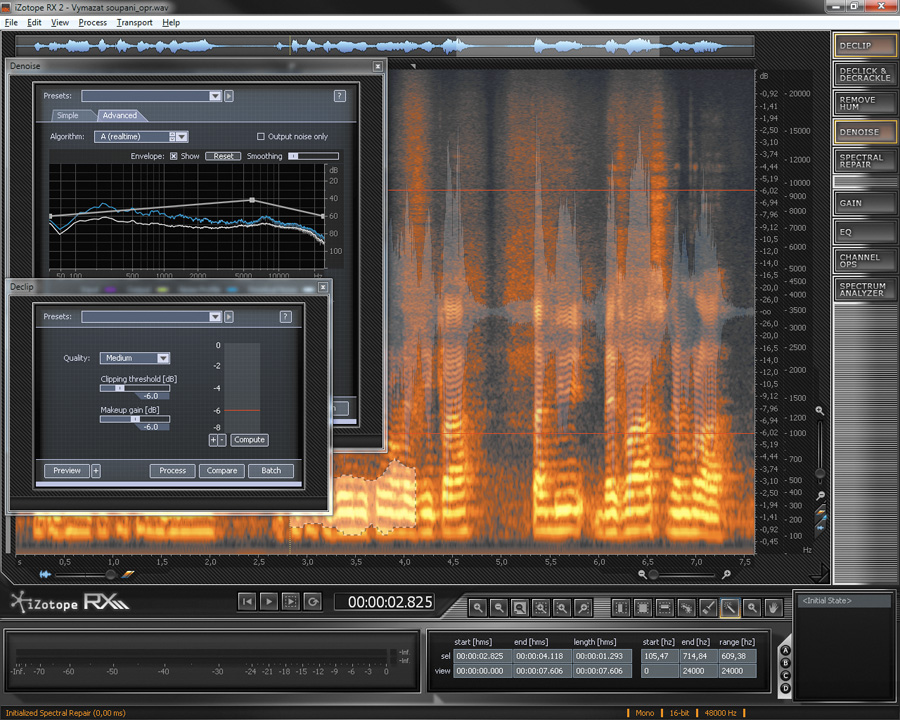
Task: Click the Makeup gain slider
Action: 135,419
